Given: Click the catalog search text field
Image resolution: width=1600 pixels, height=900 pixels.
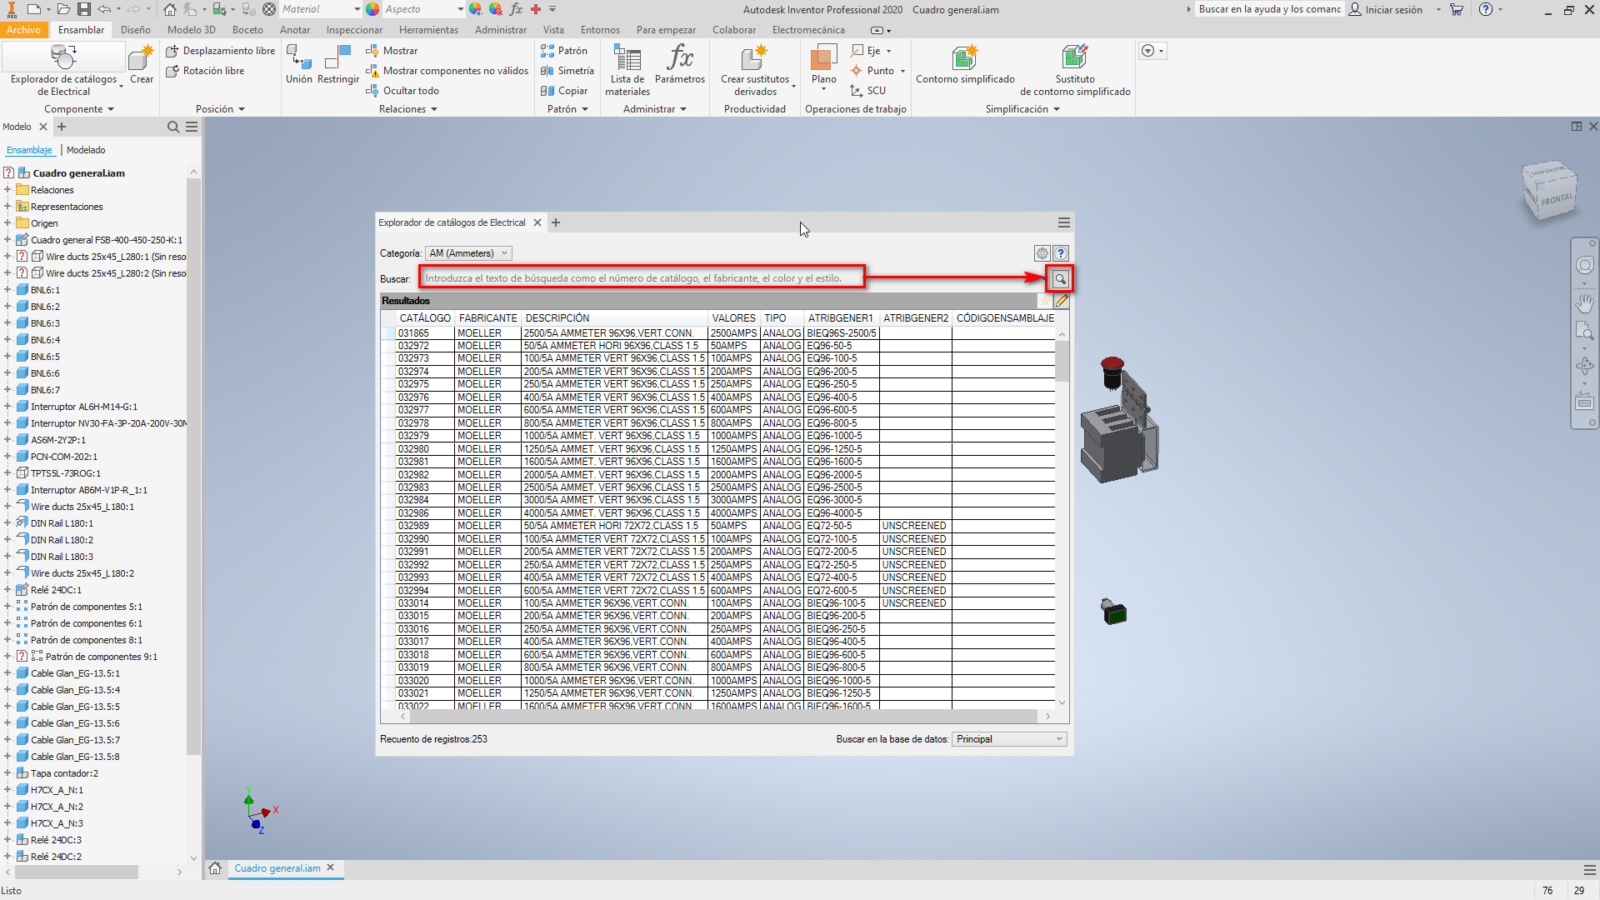Looking at the screenshot, I should coord(640,279).
